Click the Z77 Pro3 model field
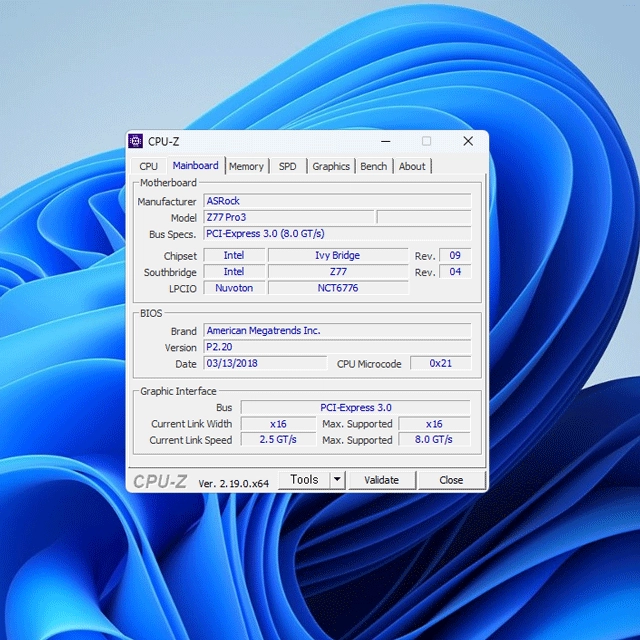 point(289,217)
